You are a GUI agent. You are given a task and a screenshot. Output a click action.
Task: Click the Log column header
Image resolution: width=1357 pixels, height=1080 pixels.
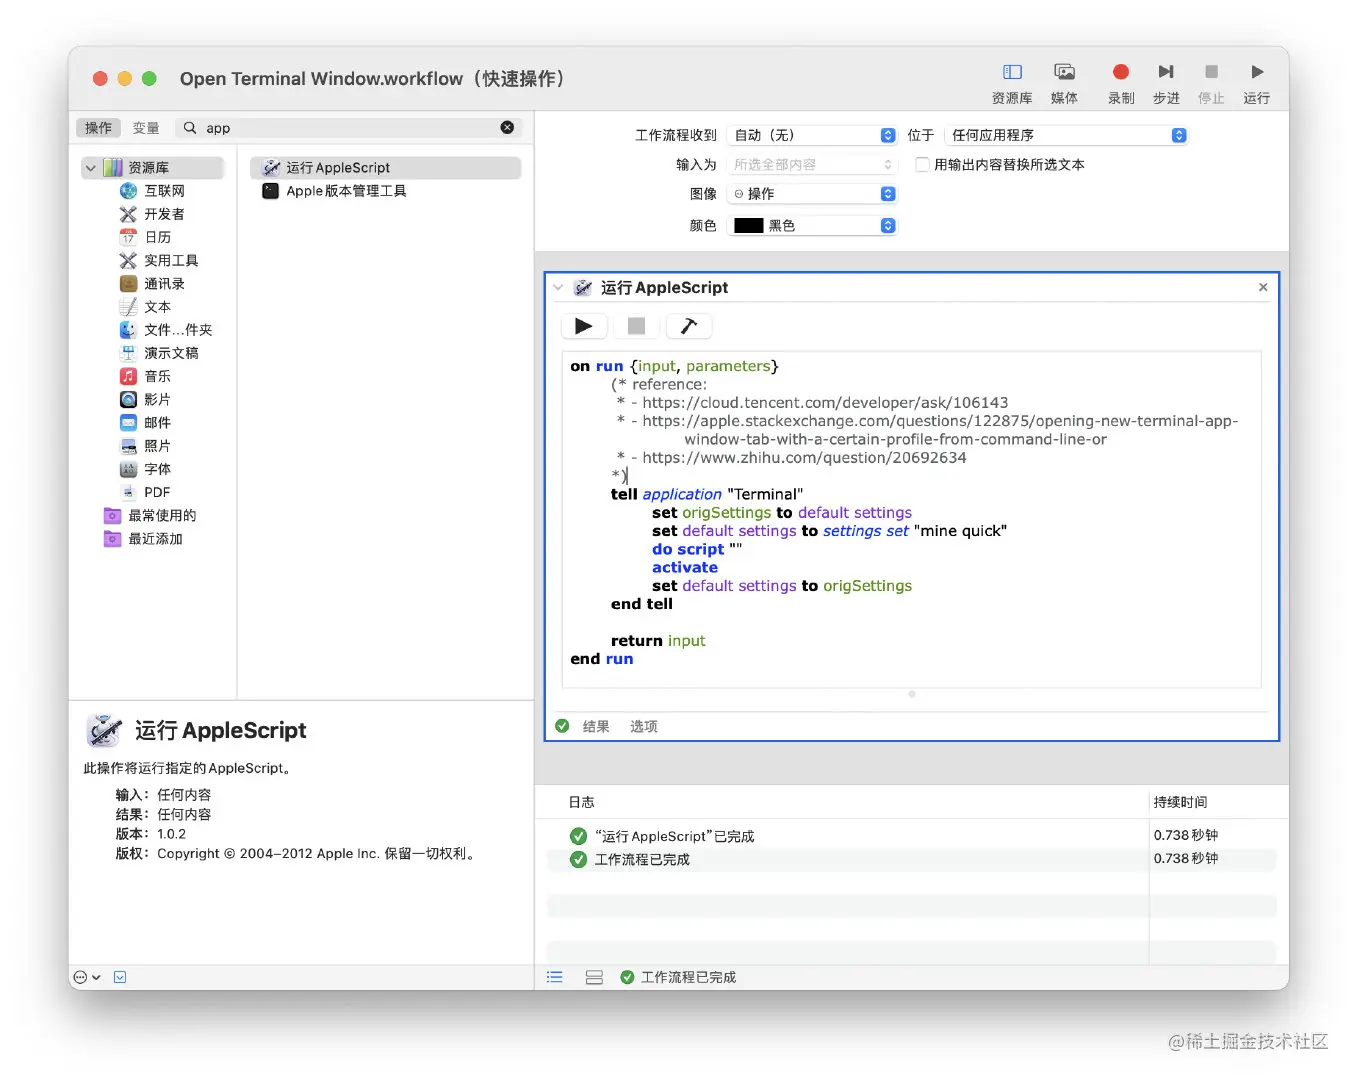pos(581,802)
